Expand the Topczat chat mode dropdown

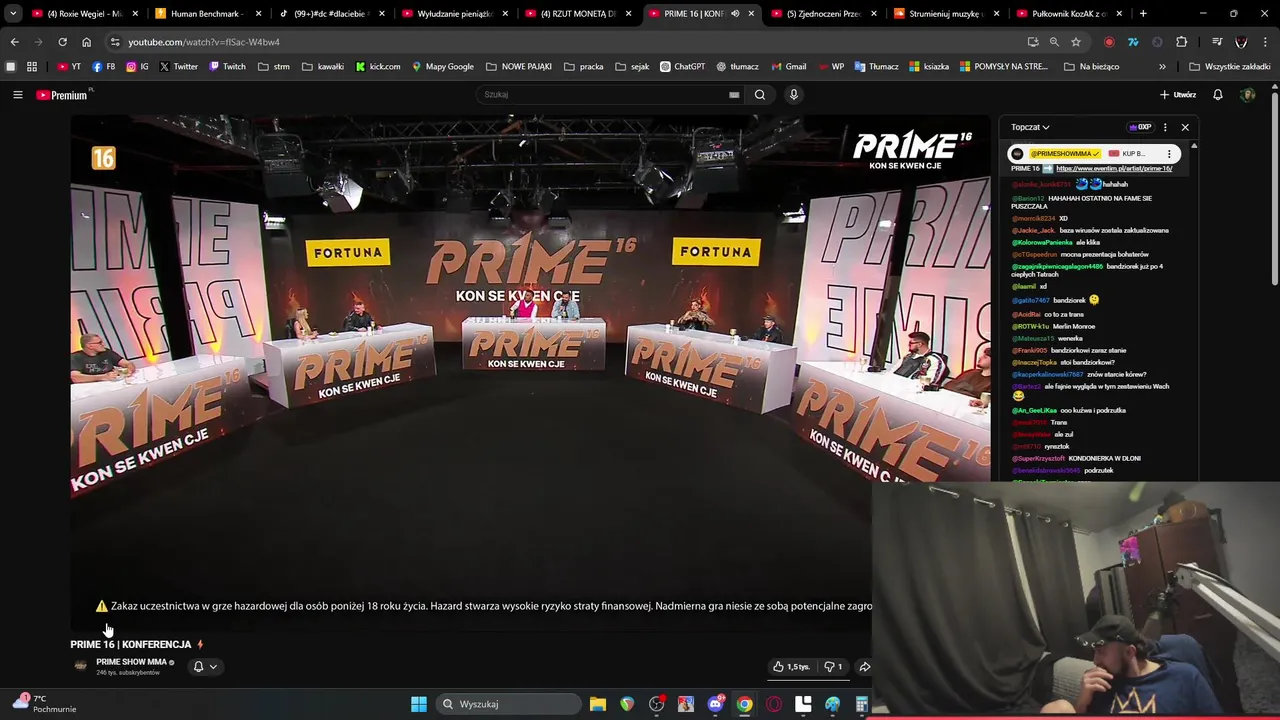point(1030,127)
